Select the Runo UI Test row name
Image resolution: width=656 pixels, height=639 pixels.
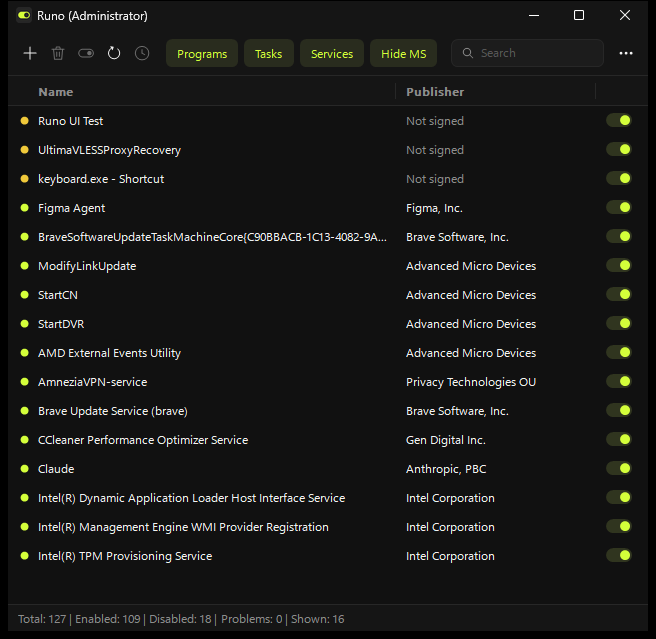click(70, 121)
